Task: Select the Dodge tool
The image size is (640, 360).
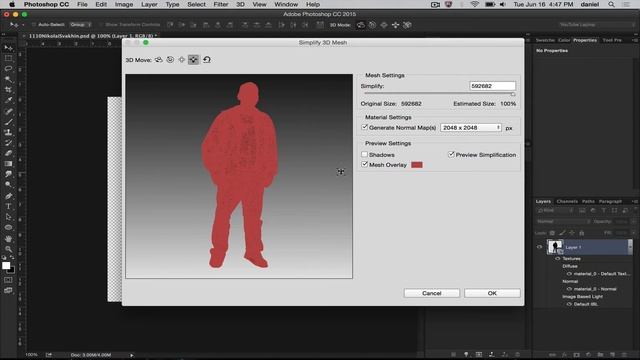Action: point(8,185)
